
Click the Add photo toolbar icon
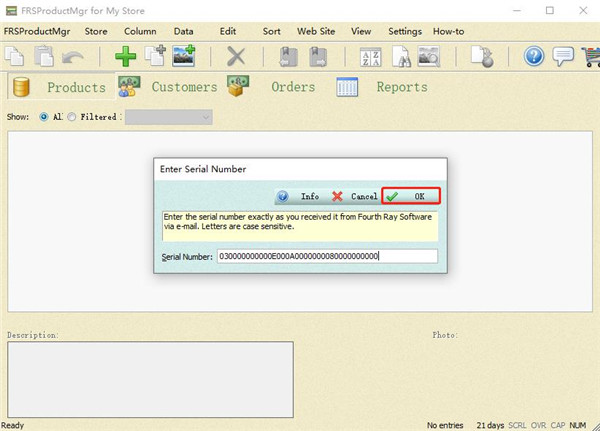[184, 56]
